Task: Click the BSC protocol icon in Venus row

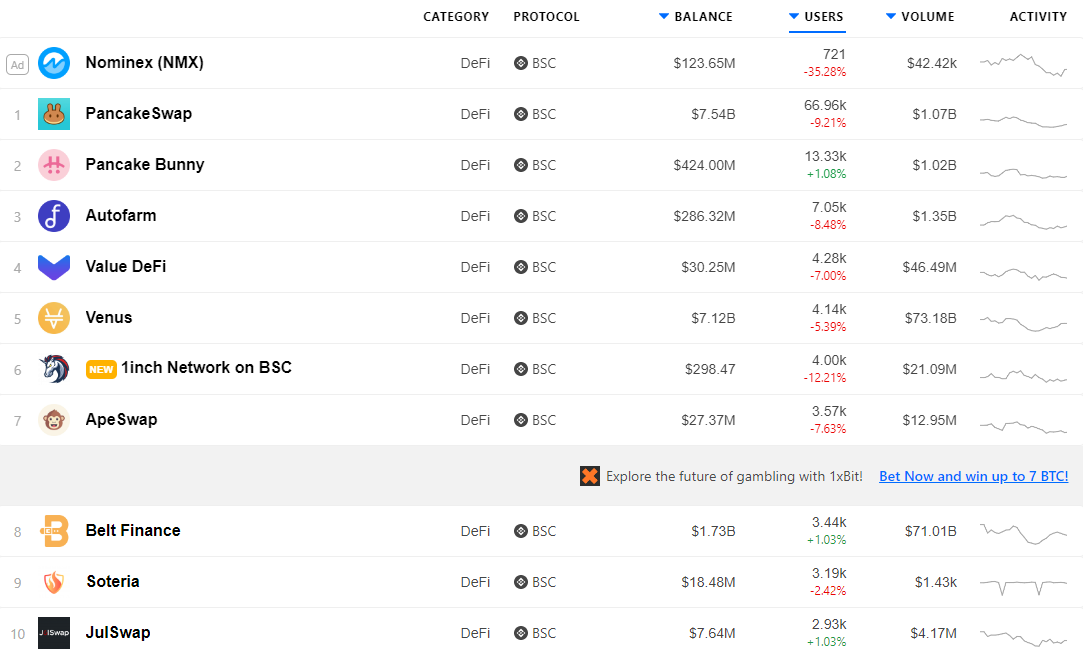Action: pyautogui.click(x=521, y=318)
